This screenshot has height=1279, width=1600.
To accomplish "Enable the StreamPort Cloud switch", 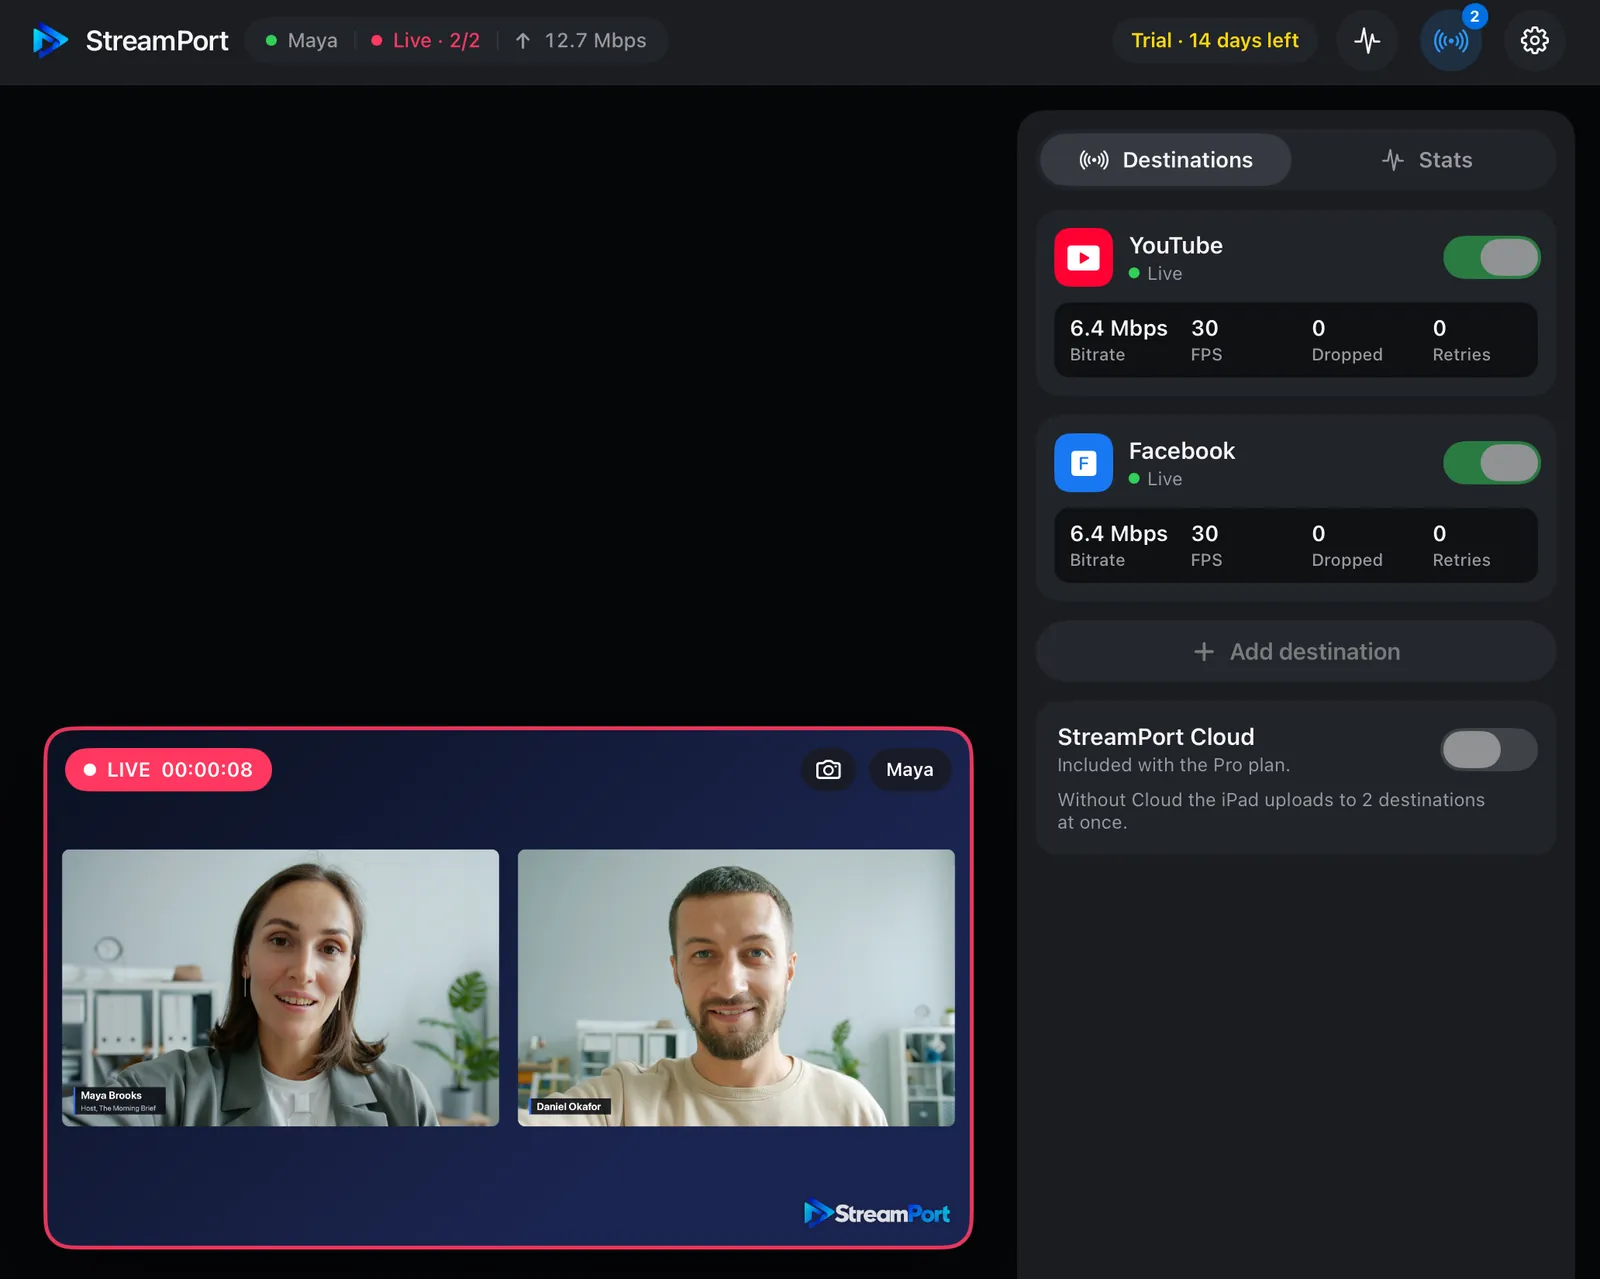I will (1489, 749).
